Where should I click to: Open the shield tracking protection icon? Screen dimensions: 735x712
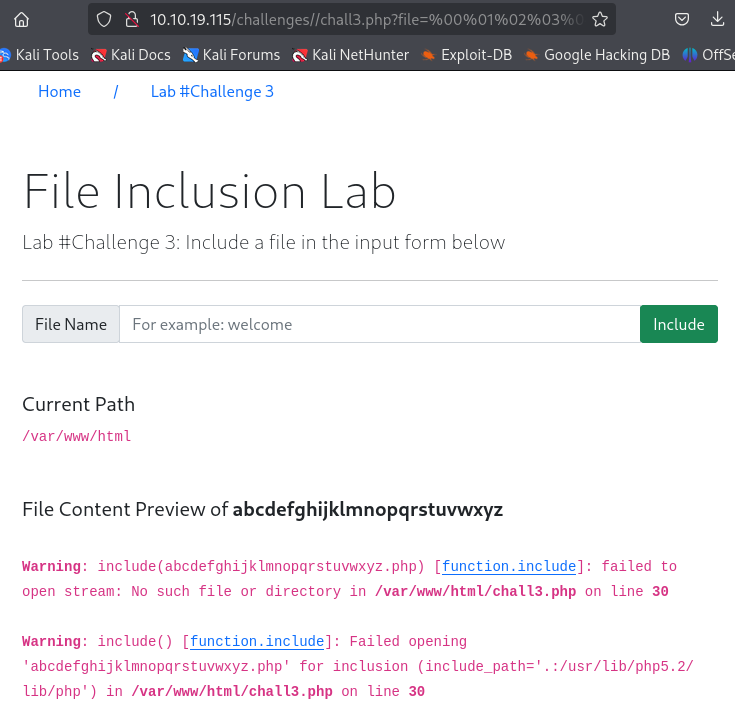pyautogui.click(x=104, y=20)
